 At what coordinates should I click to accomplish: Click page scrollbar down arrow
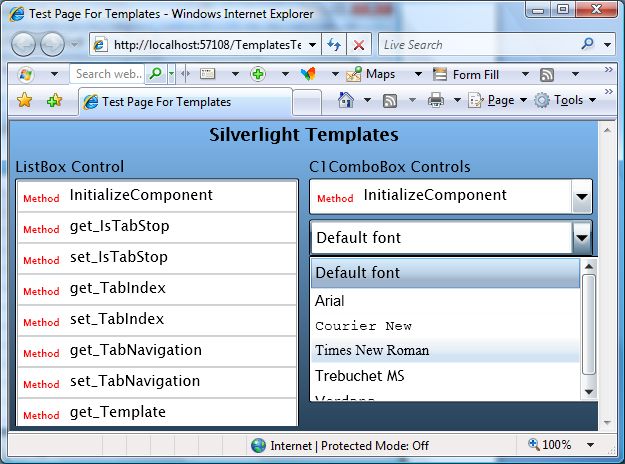coord(607,422)
